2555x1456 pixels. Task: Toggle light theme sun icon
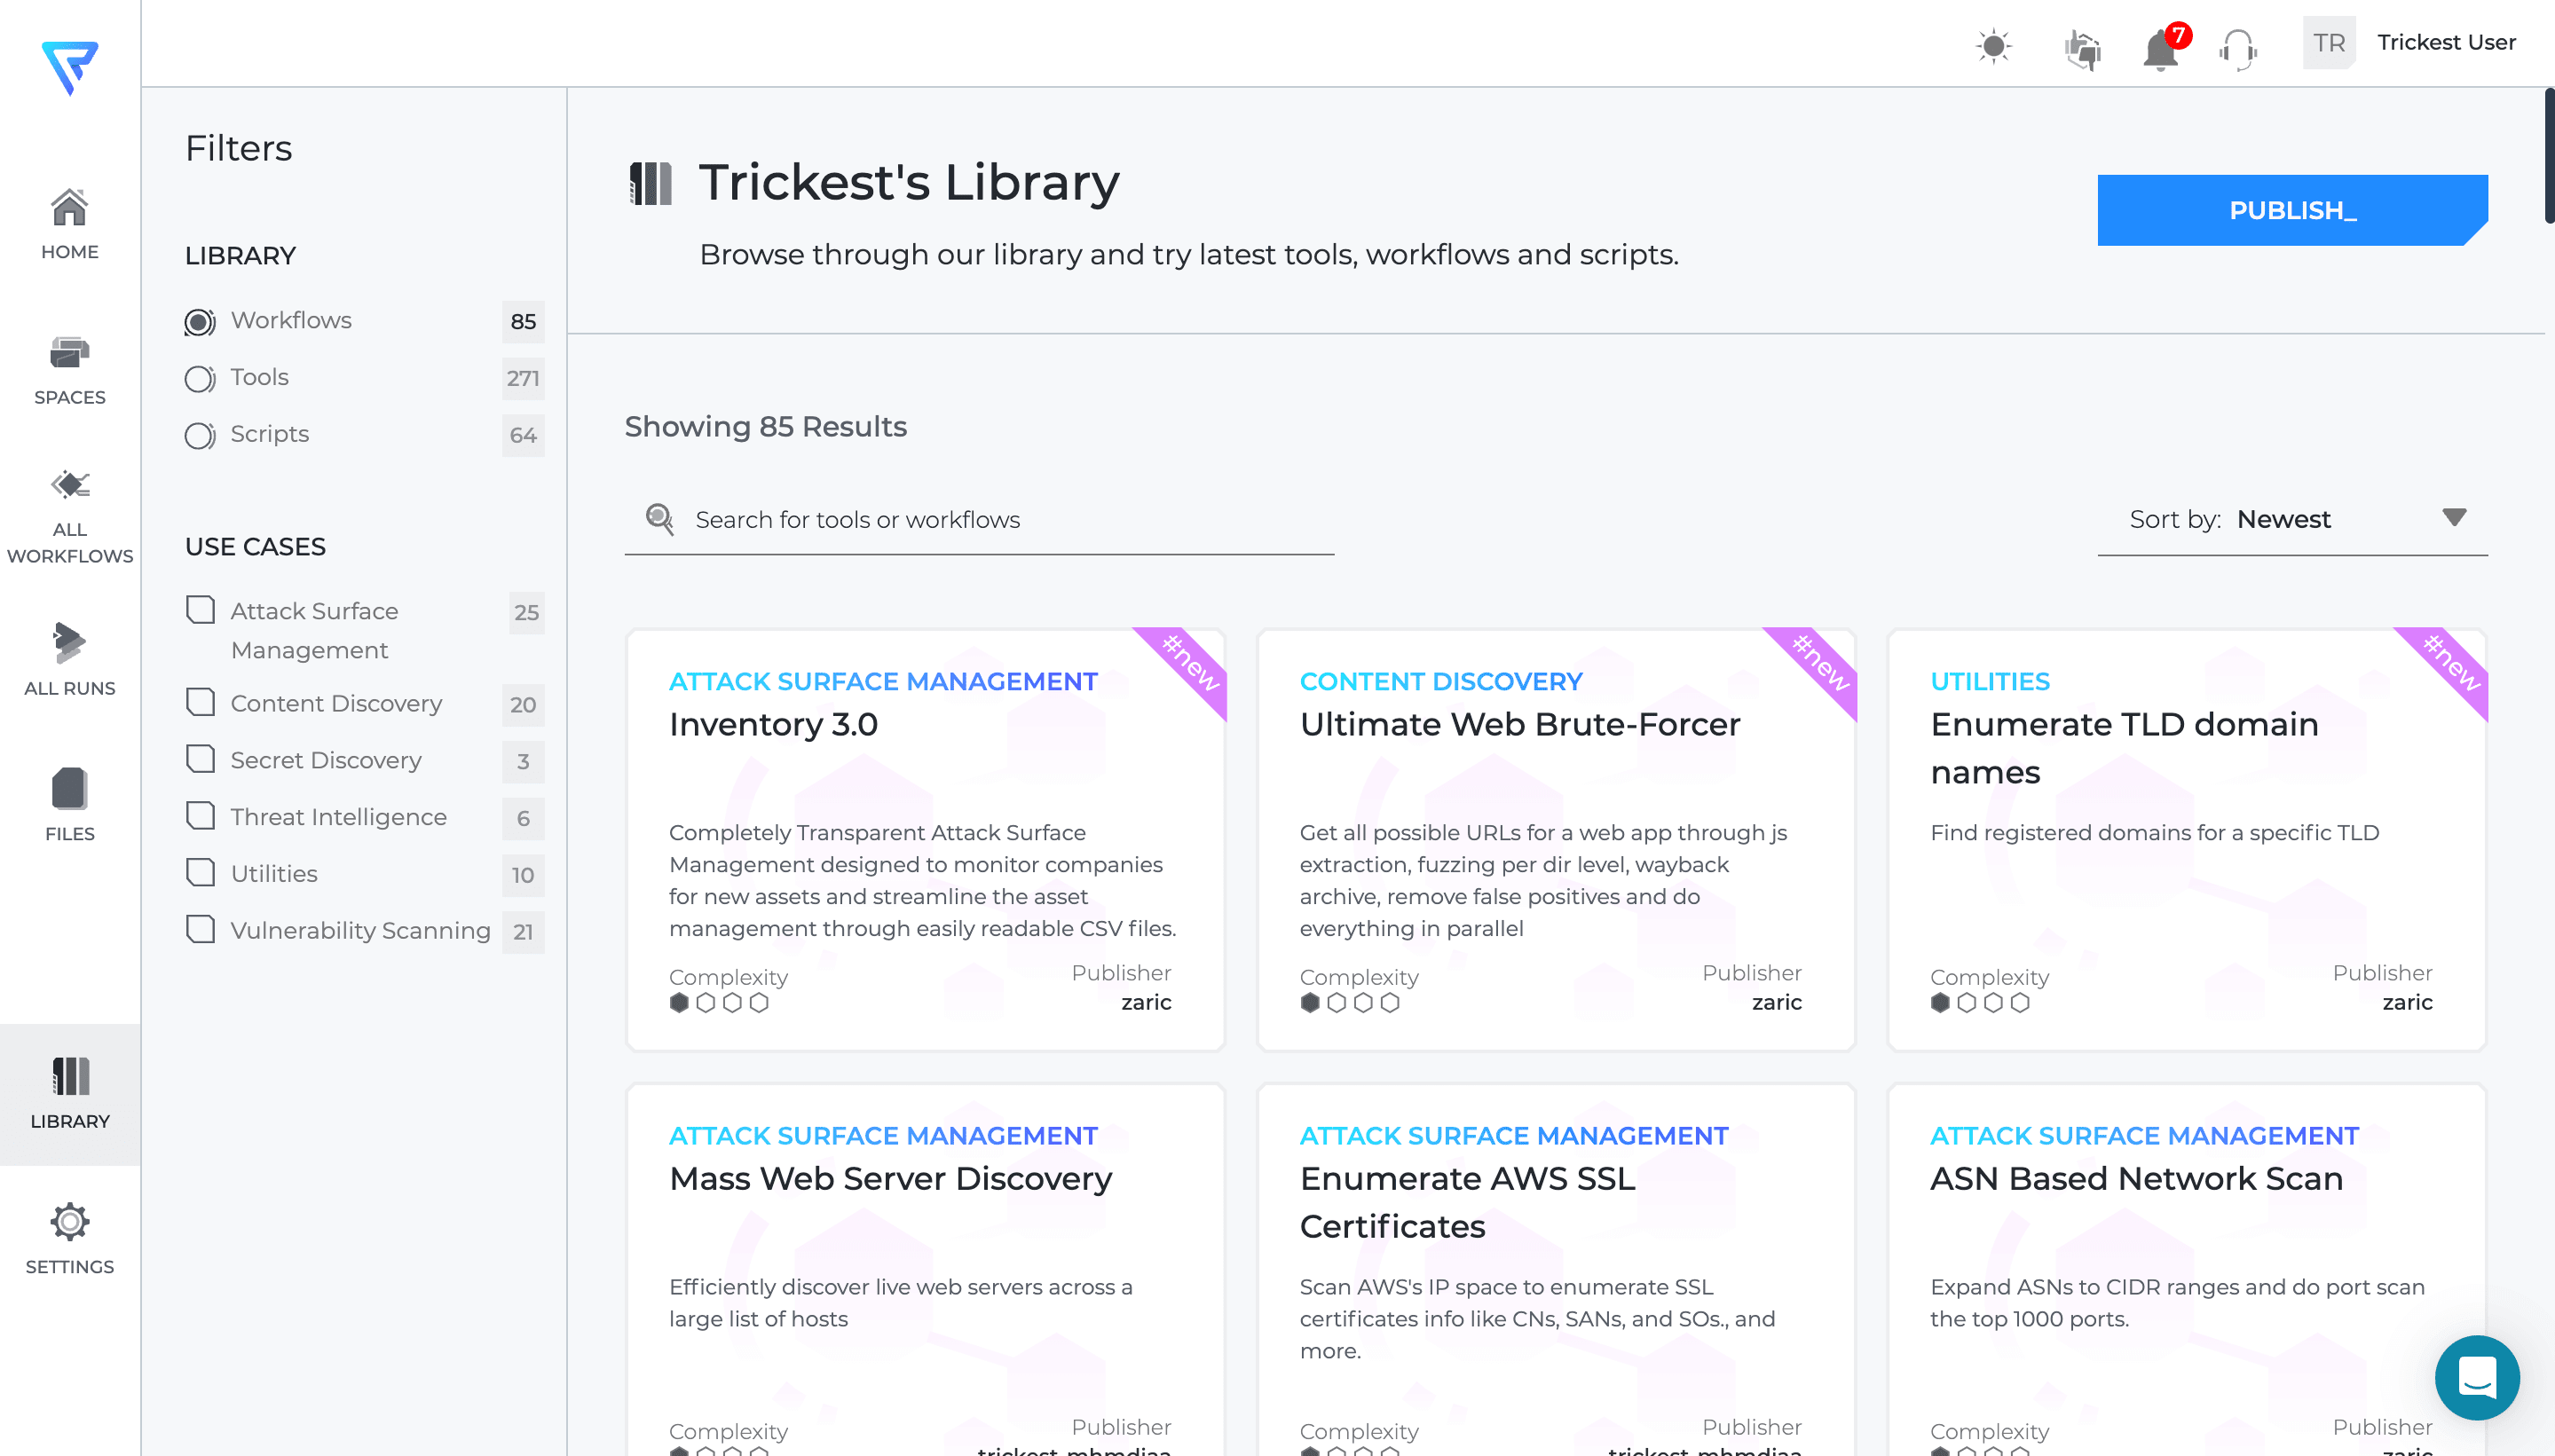(x=1994, y=46)
